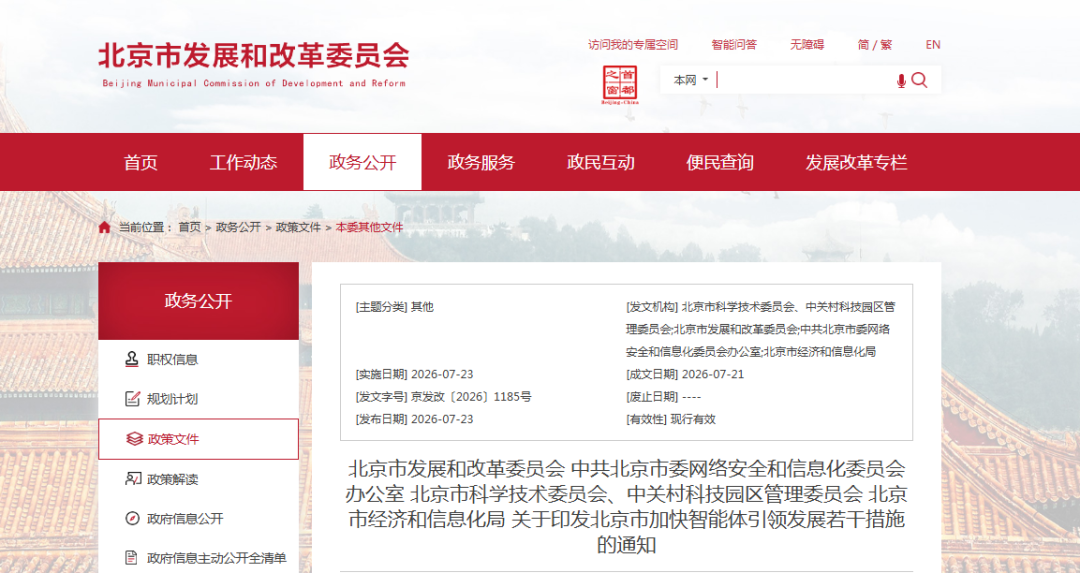This screenshot has height=573, width=1080.
Task: Click the microphone voice search icon
Action: pos(901,81)
